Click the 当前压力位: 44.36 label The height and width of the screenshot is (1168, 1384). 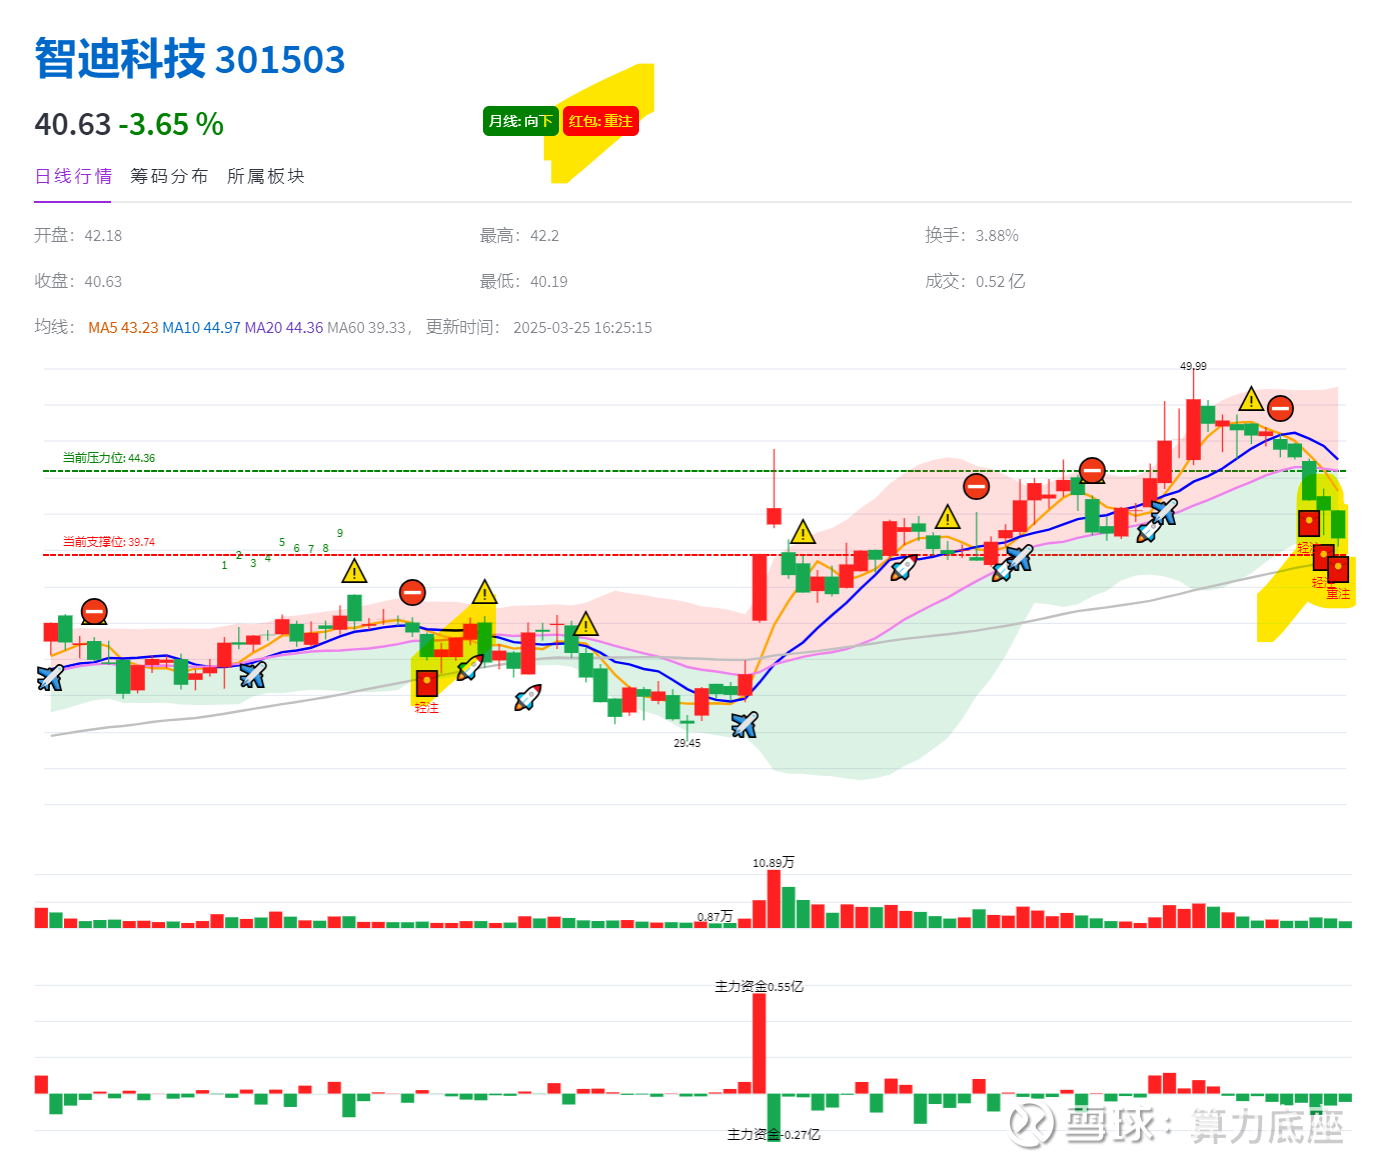click(109, 458)
